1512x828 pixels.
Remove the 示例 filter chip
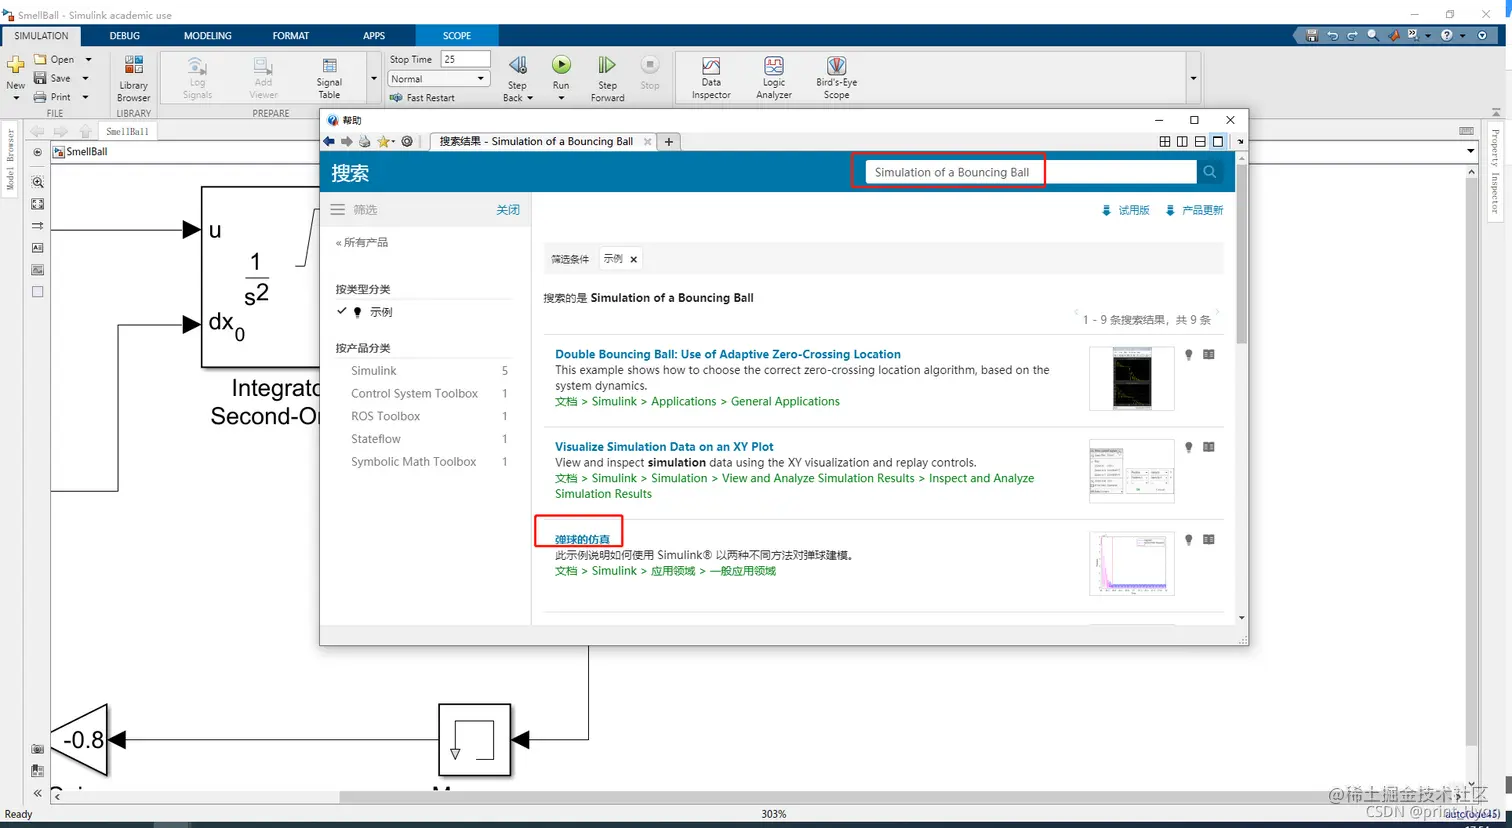[633, 259]
